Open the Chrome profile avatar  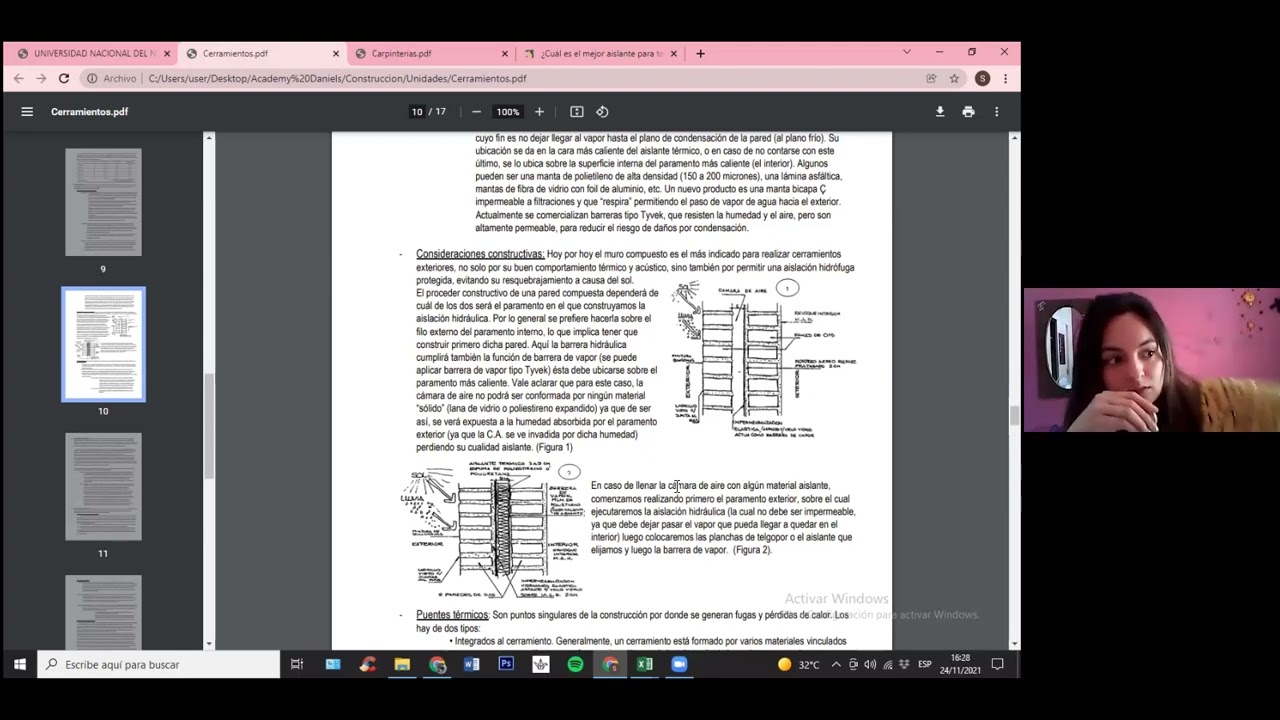point(982,78)
